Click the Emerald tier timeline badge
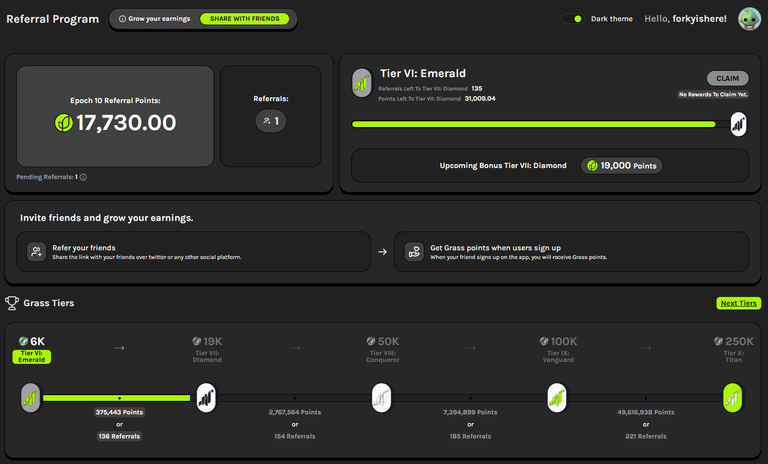This screenshot has width=768, height=464. 31,398
